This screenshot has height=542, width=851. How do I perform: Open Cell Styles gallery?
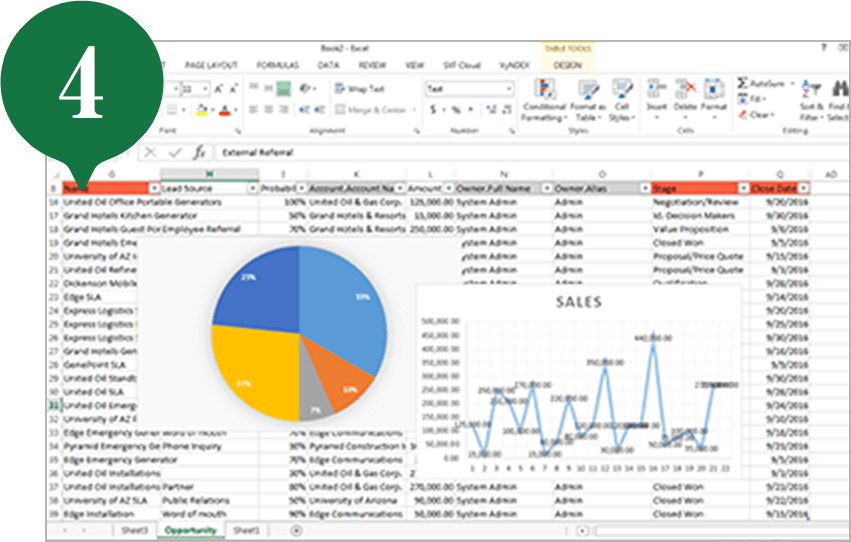(x=621, y=100)
